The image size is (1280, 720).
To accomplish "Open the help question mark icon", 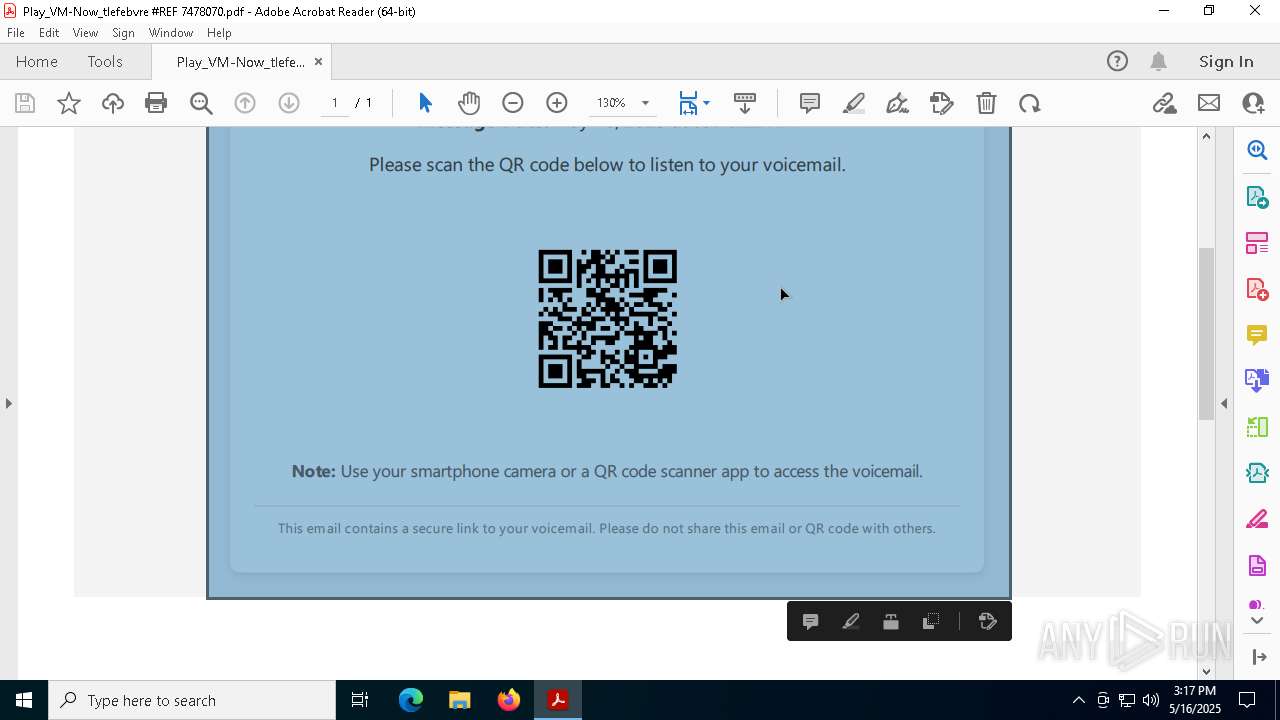I will click(1117, 62).
